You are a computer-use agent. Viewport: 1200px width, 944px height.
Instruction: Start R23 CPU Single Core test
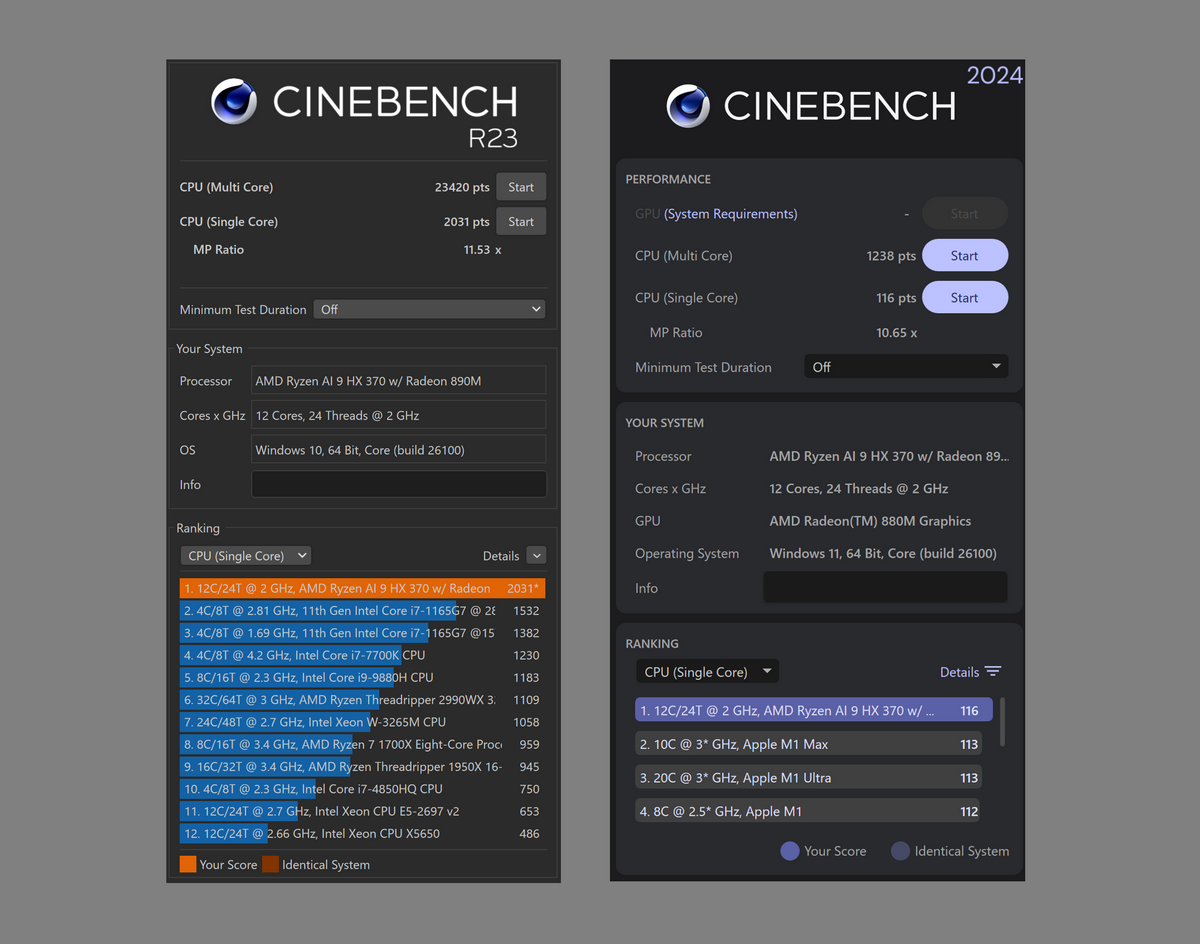click(521, 222)
